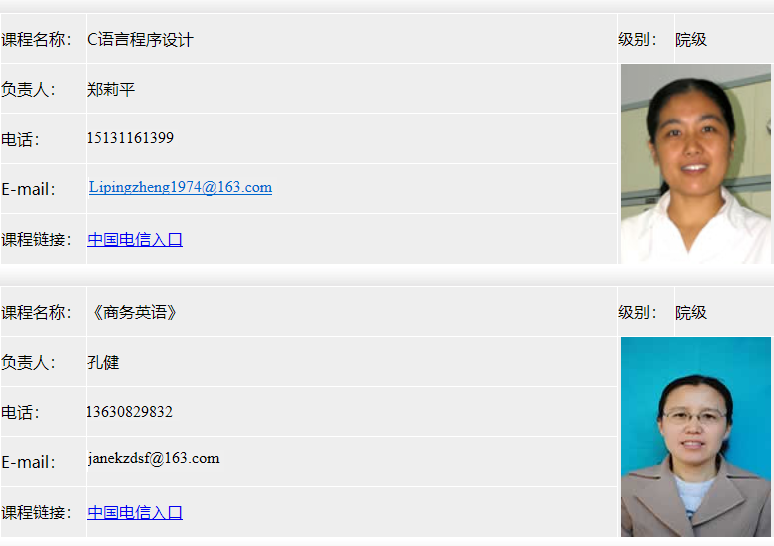Screen dimensions: 774x546
Task: Click the 课程链接 label of second course
Action: (x=37, y=512)
